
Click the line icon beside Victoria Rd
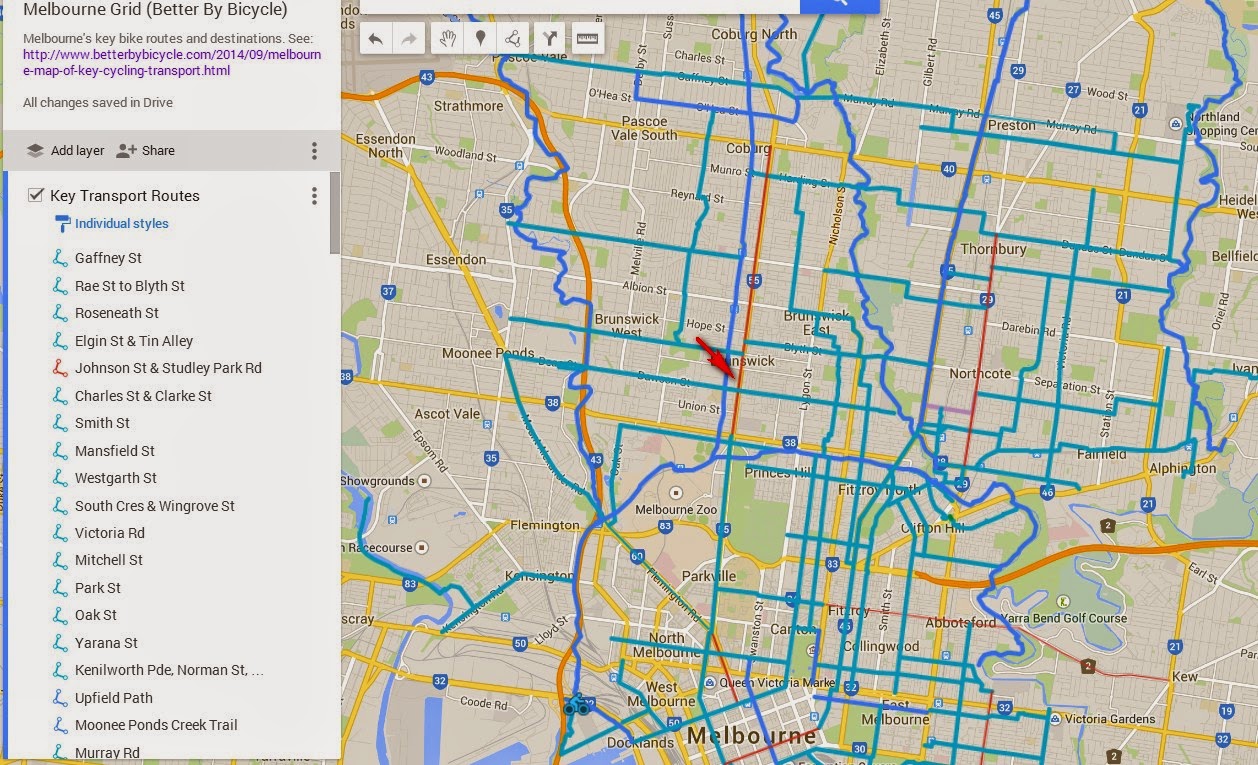[60, 533]
